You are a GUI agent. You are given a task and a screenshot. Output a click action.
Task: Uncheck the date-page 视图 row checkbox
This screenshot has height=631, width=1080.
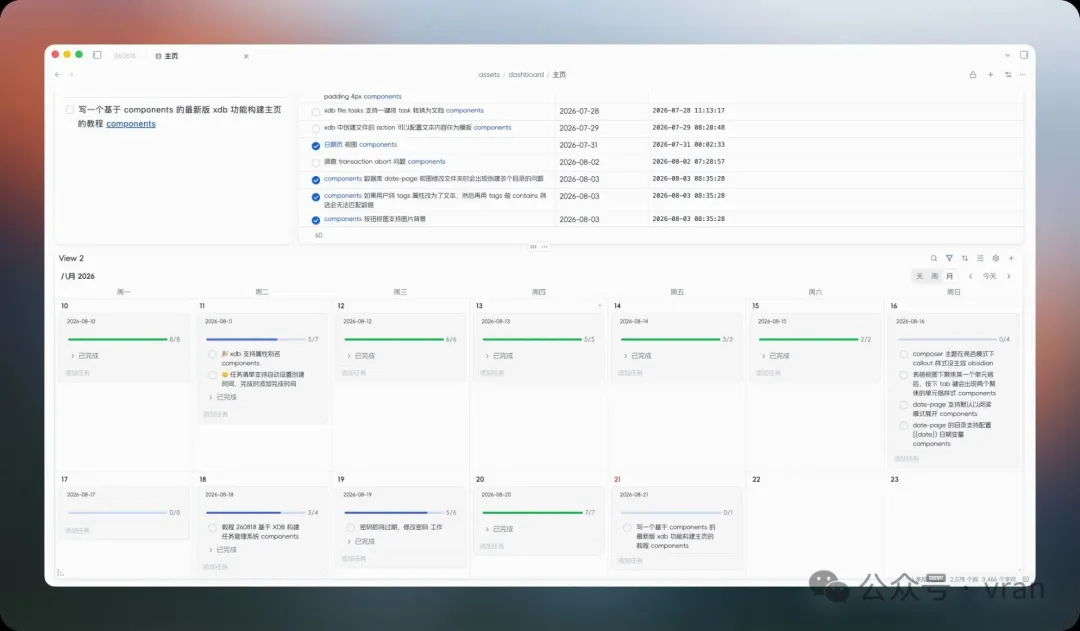[x=315, y=180]
